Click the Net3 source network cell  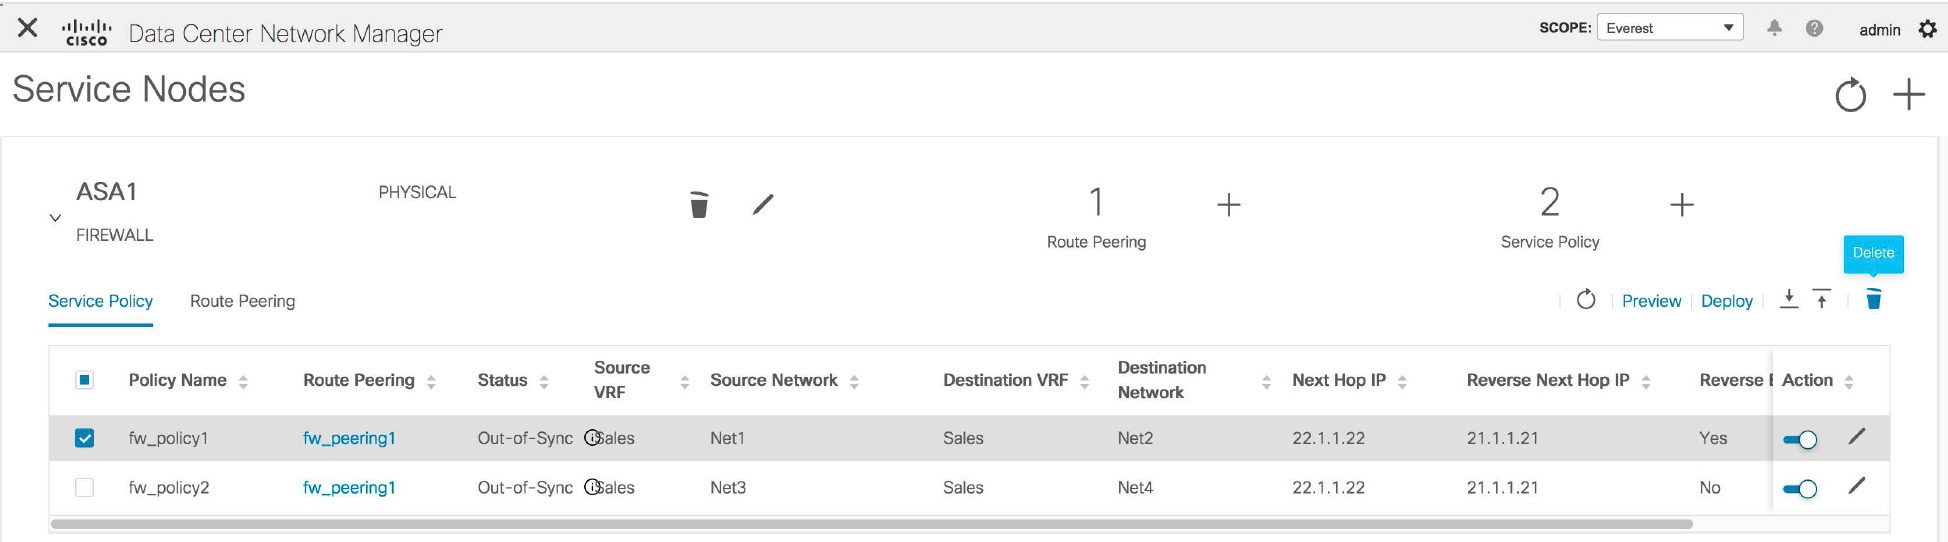[728, 488]
